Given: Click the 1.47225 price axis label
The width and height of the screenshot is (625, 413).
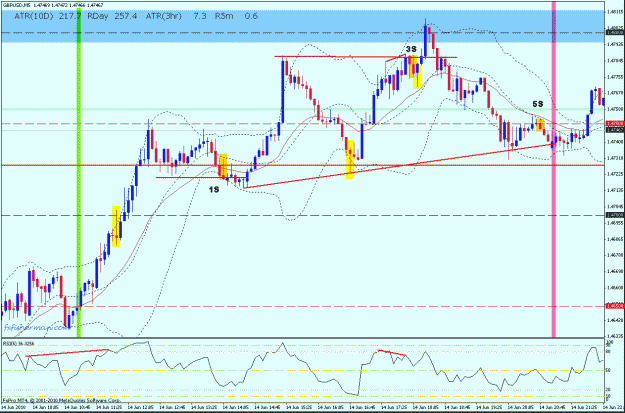Looking at the screenshot, I should click(613, 174).
